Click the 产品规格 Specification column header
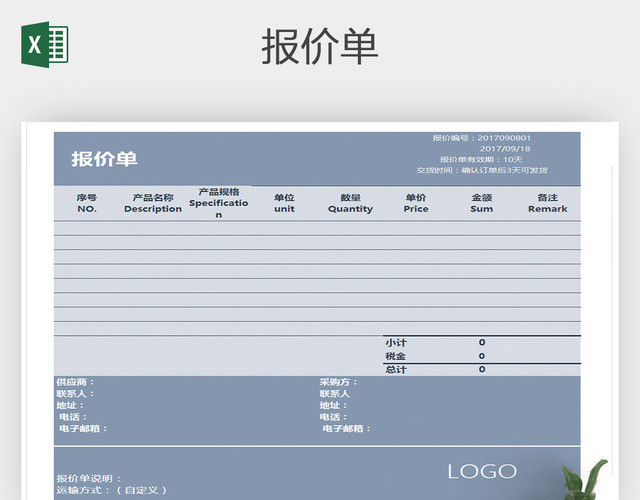640x500 pixels. (219, 203)
